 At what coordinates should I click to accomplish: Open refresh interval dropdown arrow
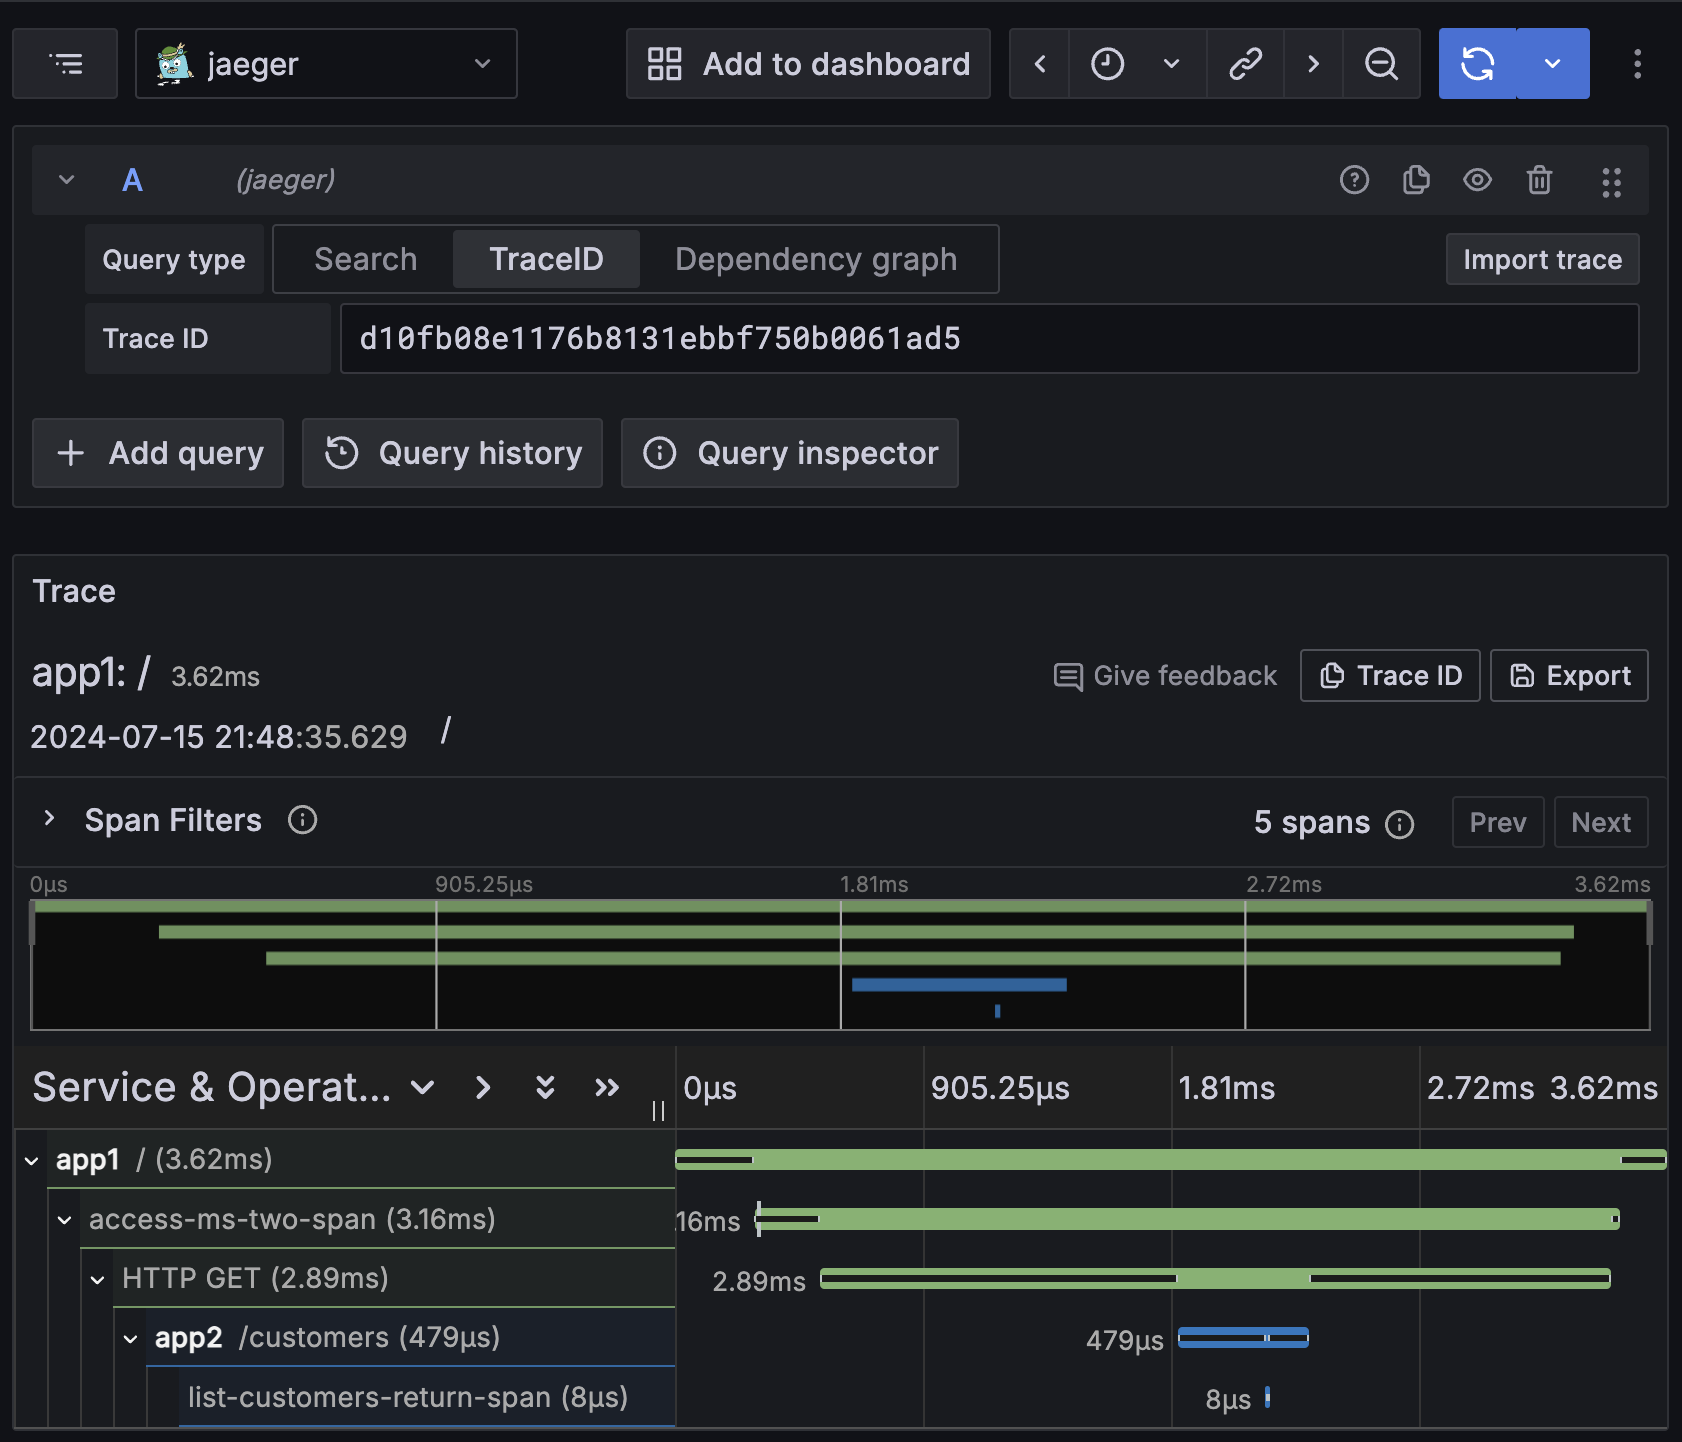point(1553,64)
